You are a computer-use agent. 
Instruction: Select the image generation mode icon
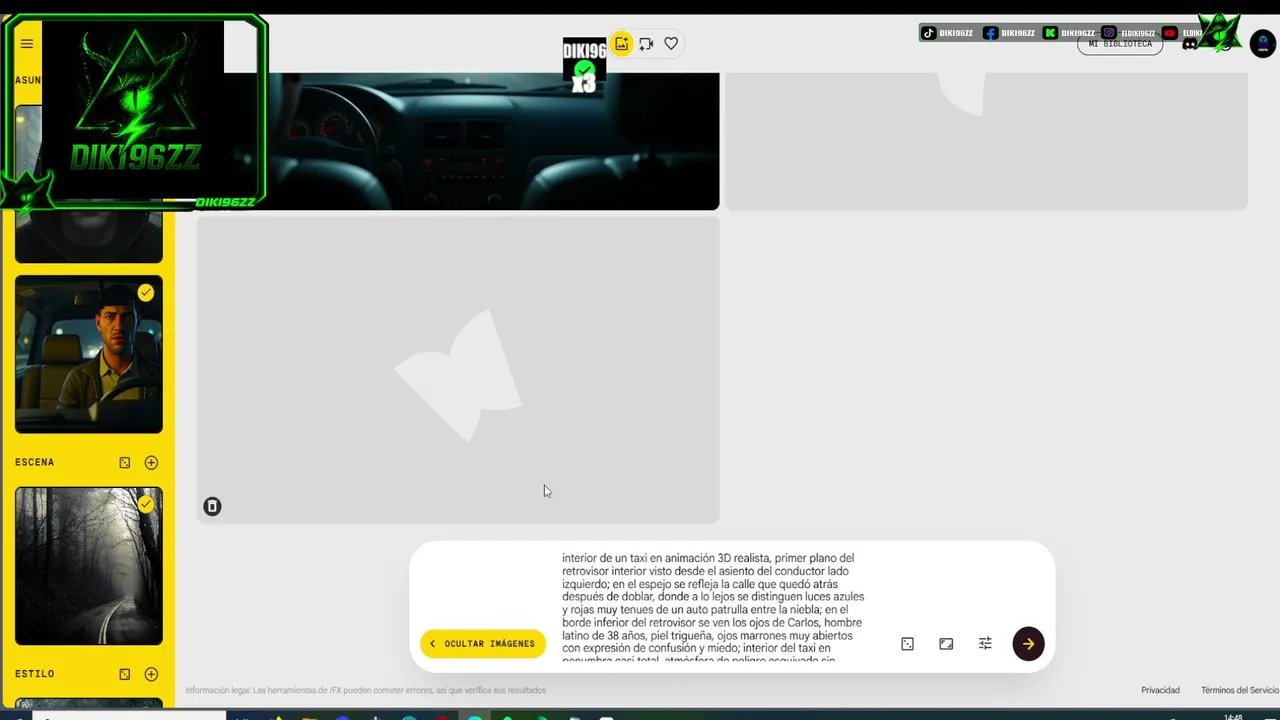pos(622,44)
